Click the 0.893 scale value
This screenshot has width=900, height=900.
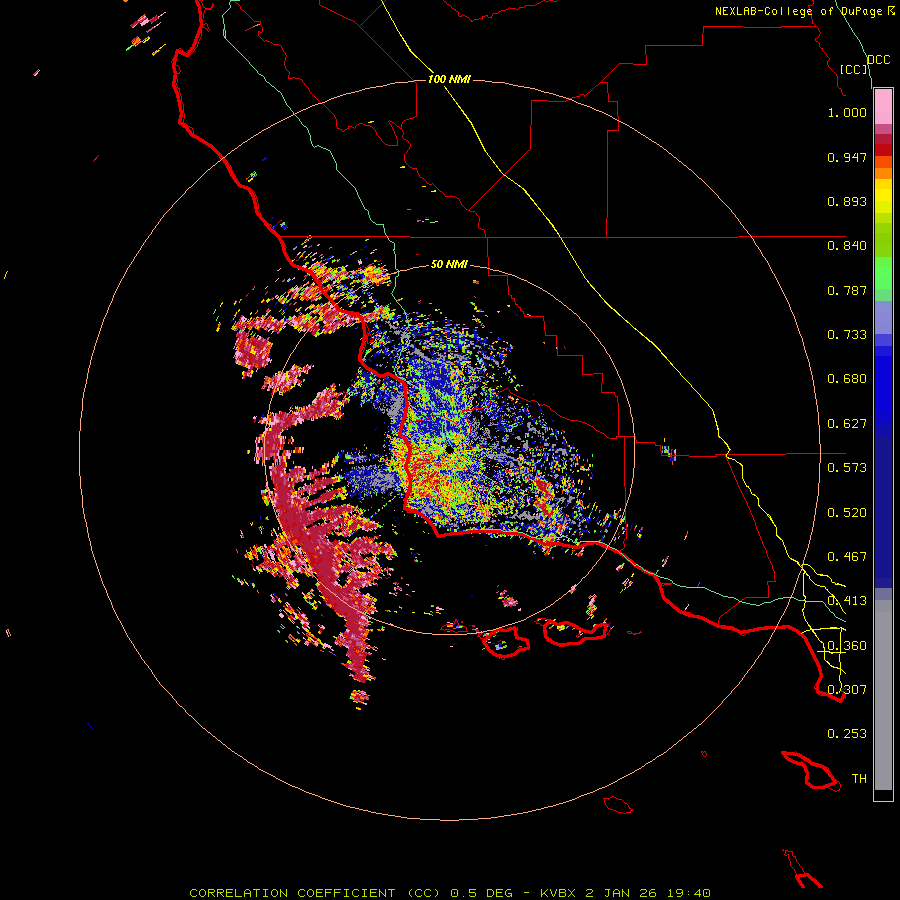[x=847, y=201]
